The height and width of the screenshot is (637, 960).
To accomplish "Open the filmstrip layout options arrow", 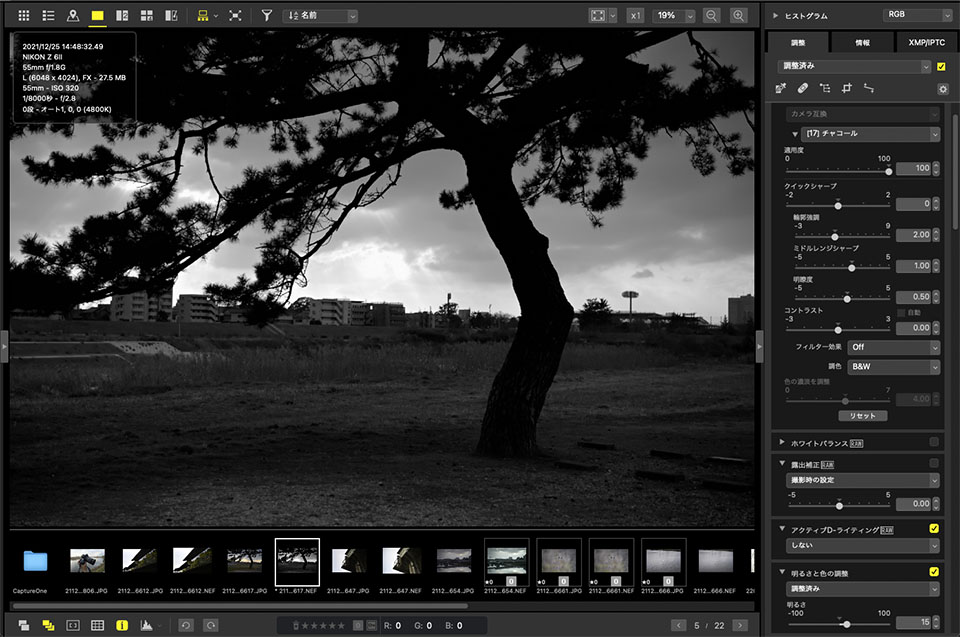I will (216, 16).
